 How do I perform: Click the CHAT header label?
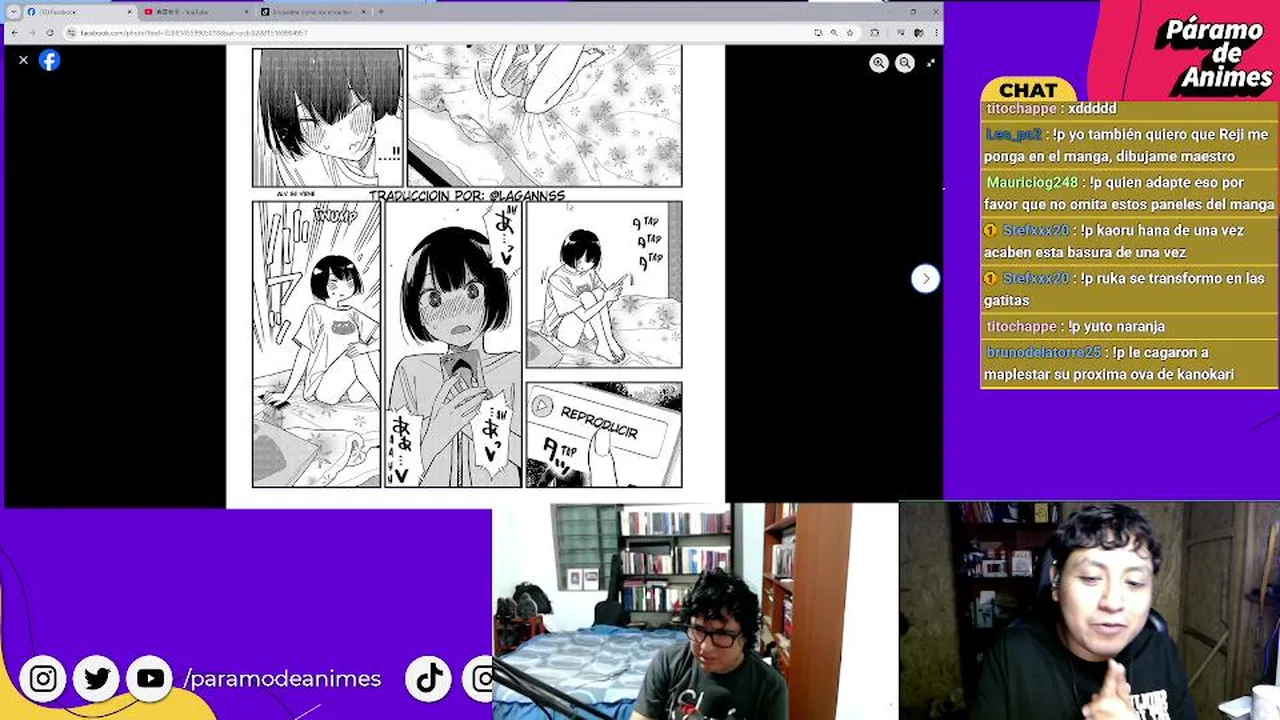click(x=1027, y=91)
